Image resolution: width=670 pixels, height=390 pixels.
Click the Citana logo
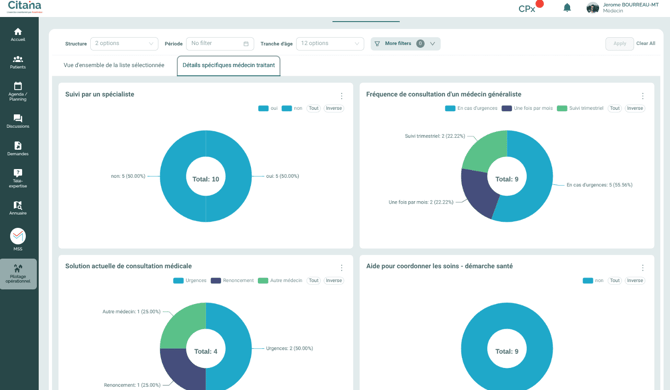coord(25,7)
